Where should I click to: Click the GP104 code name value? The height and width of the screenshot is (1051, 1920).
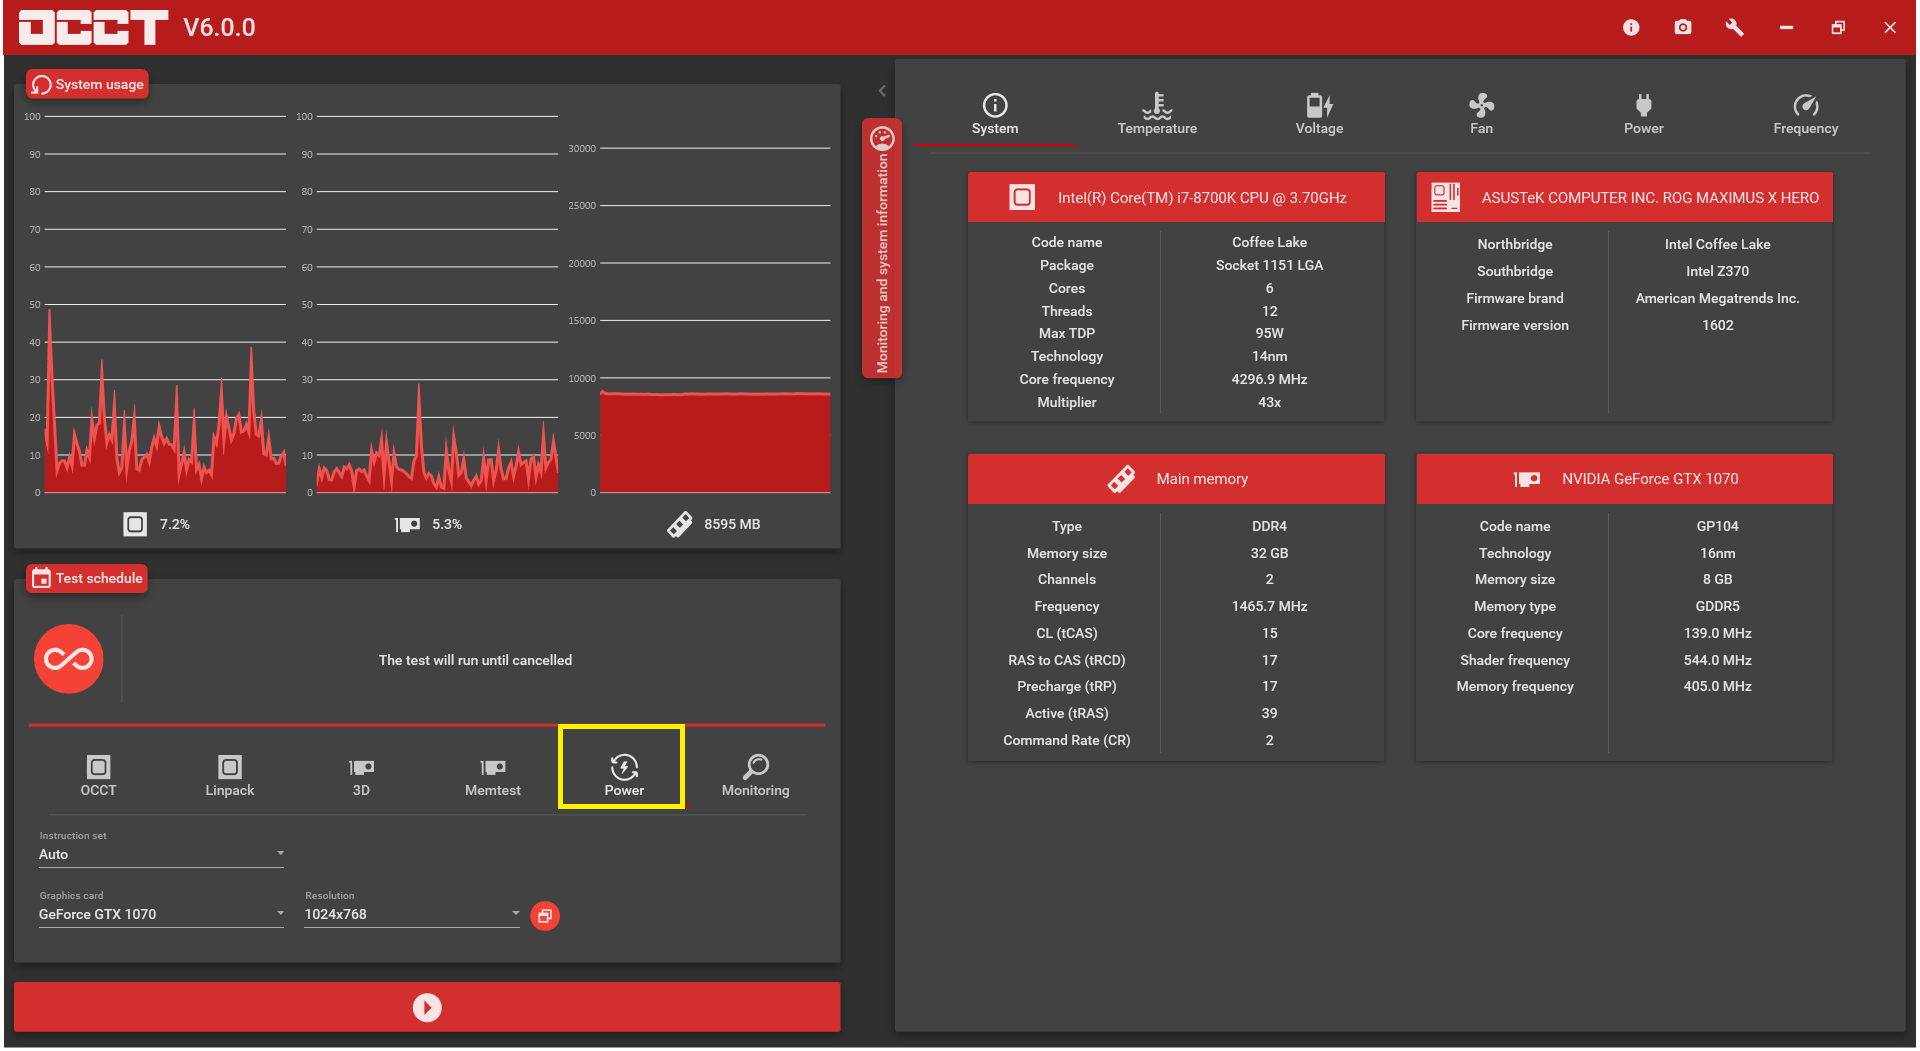click(1717, 526)
